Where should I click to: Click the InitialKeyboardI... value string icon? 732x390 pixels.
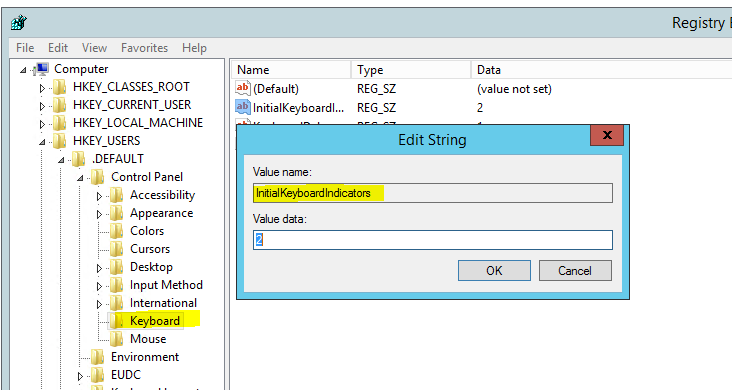pos(243,107)
